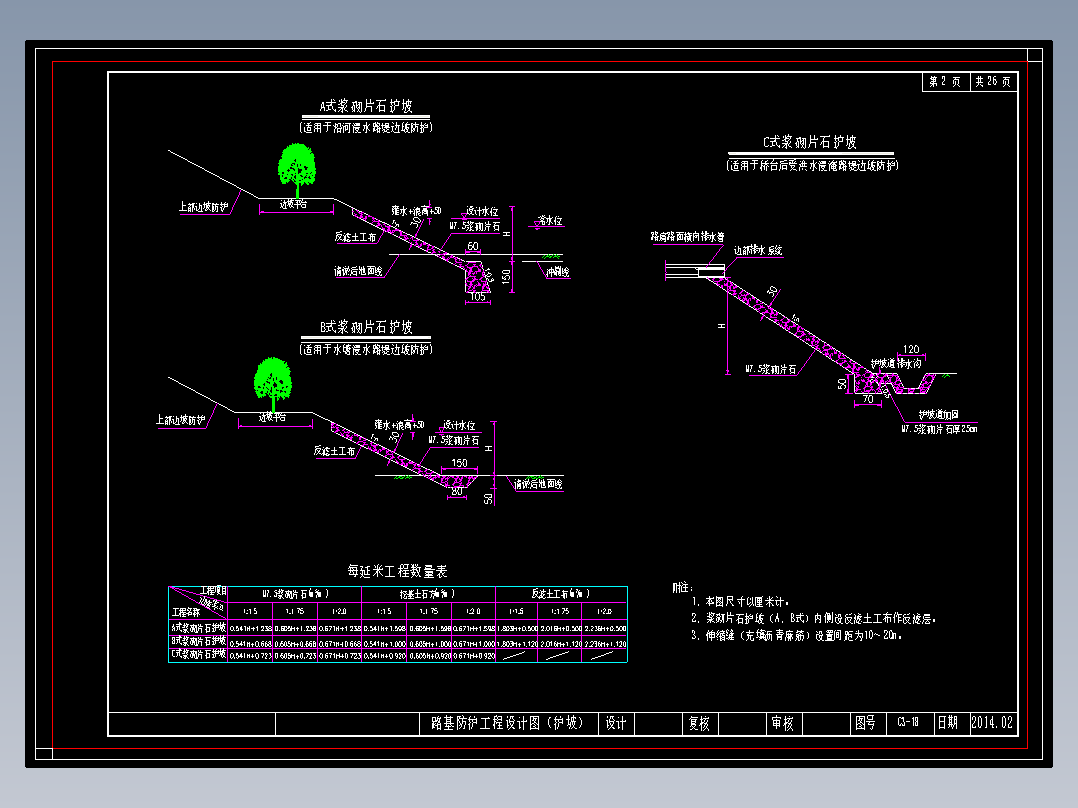Select table cell '0.541H+1.238'
Screen dimensions: 1078x808
coord(250,629)
